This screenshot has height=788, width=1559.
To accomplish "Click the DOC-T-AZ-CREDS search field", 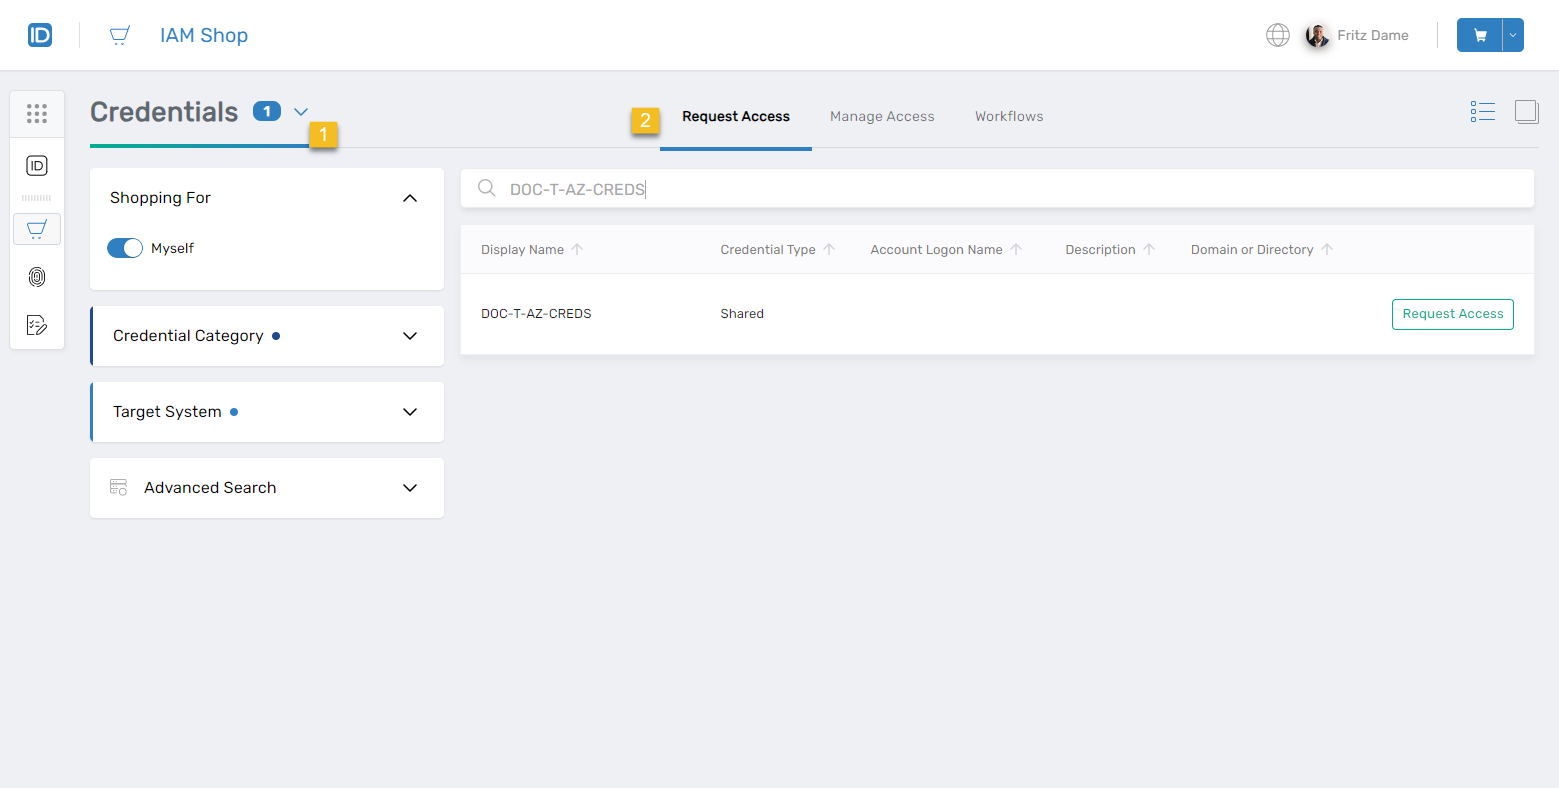I will (996, 189).
